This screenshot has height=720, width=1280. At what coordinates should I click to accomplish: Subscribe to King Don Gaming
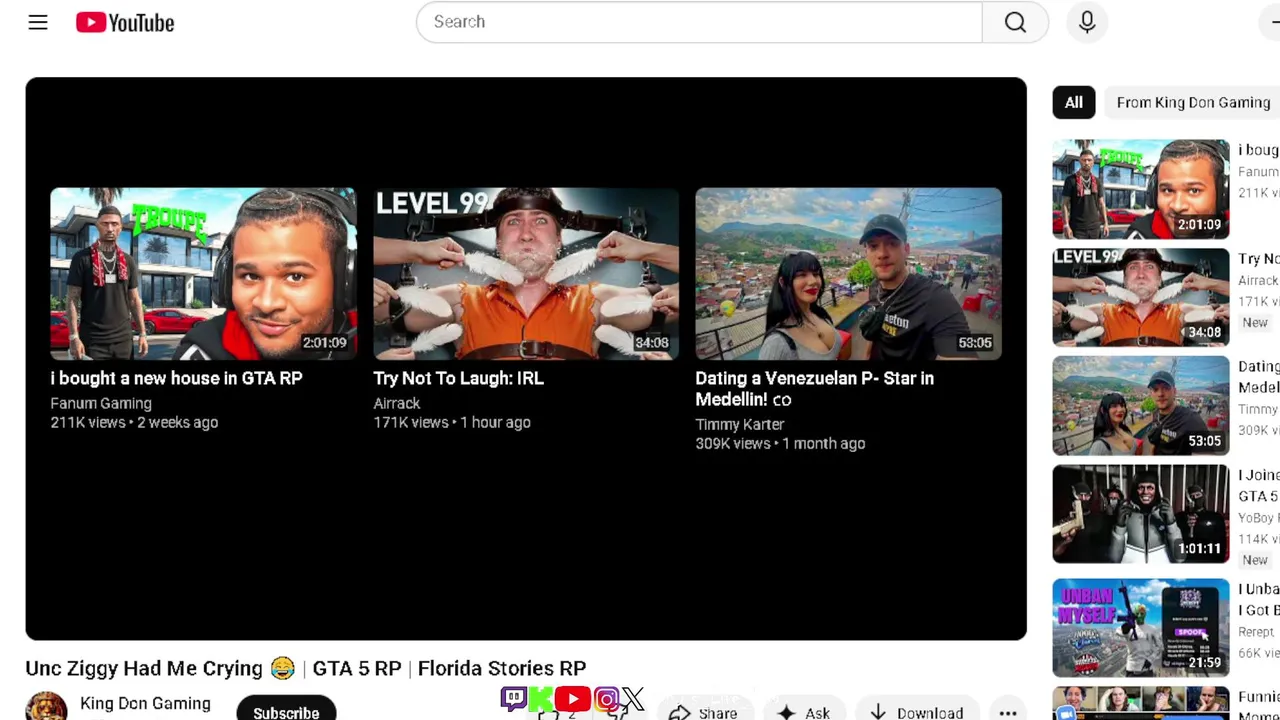(286, 709)
